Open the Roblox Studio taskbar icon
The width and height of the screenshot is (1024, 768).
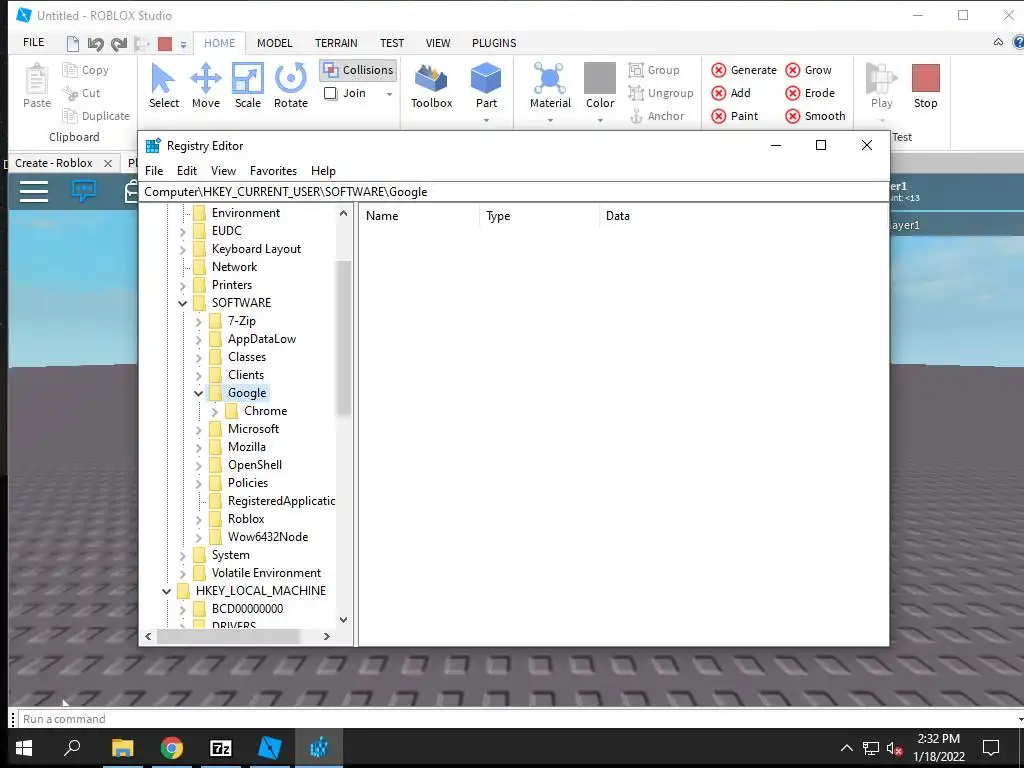(270, 748)
